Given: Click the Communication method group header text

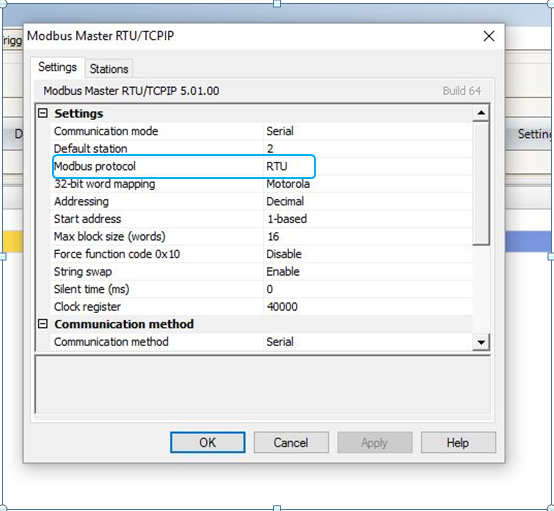Looking at the screenshot, I should [124, 324].
